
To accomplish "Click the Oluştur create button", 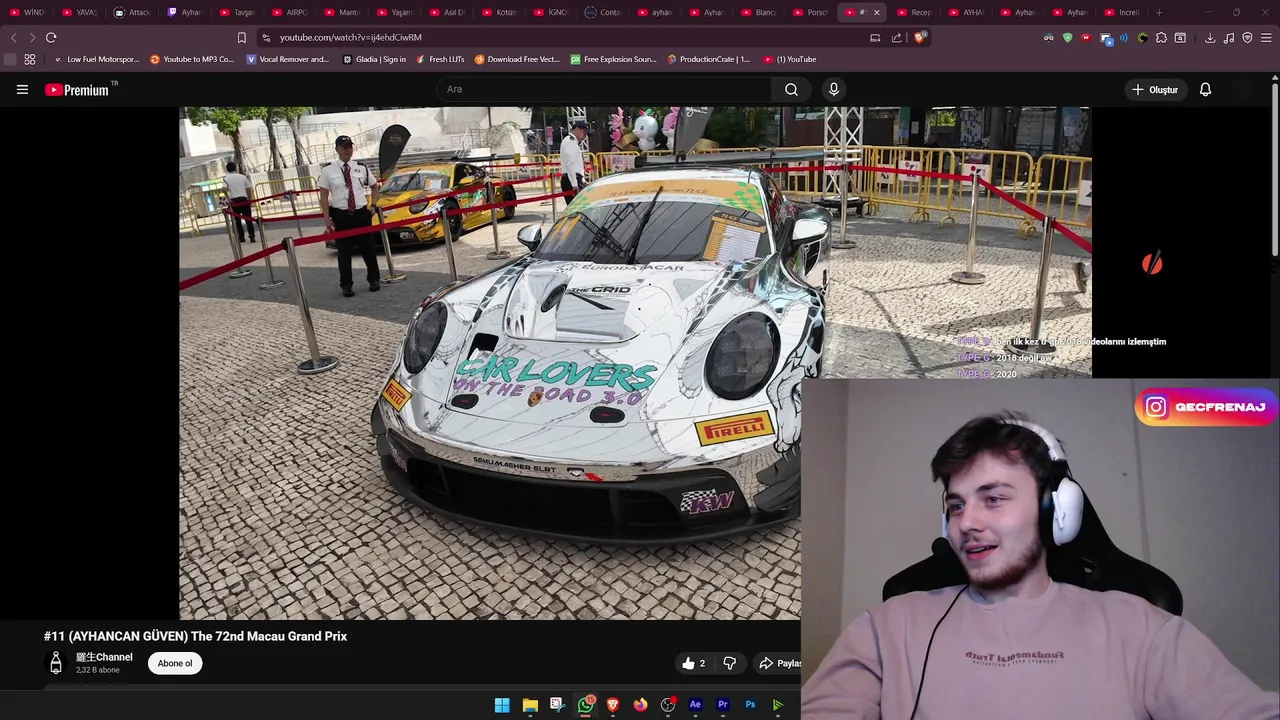I will [x=1155, y=90].
